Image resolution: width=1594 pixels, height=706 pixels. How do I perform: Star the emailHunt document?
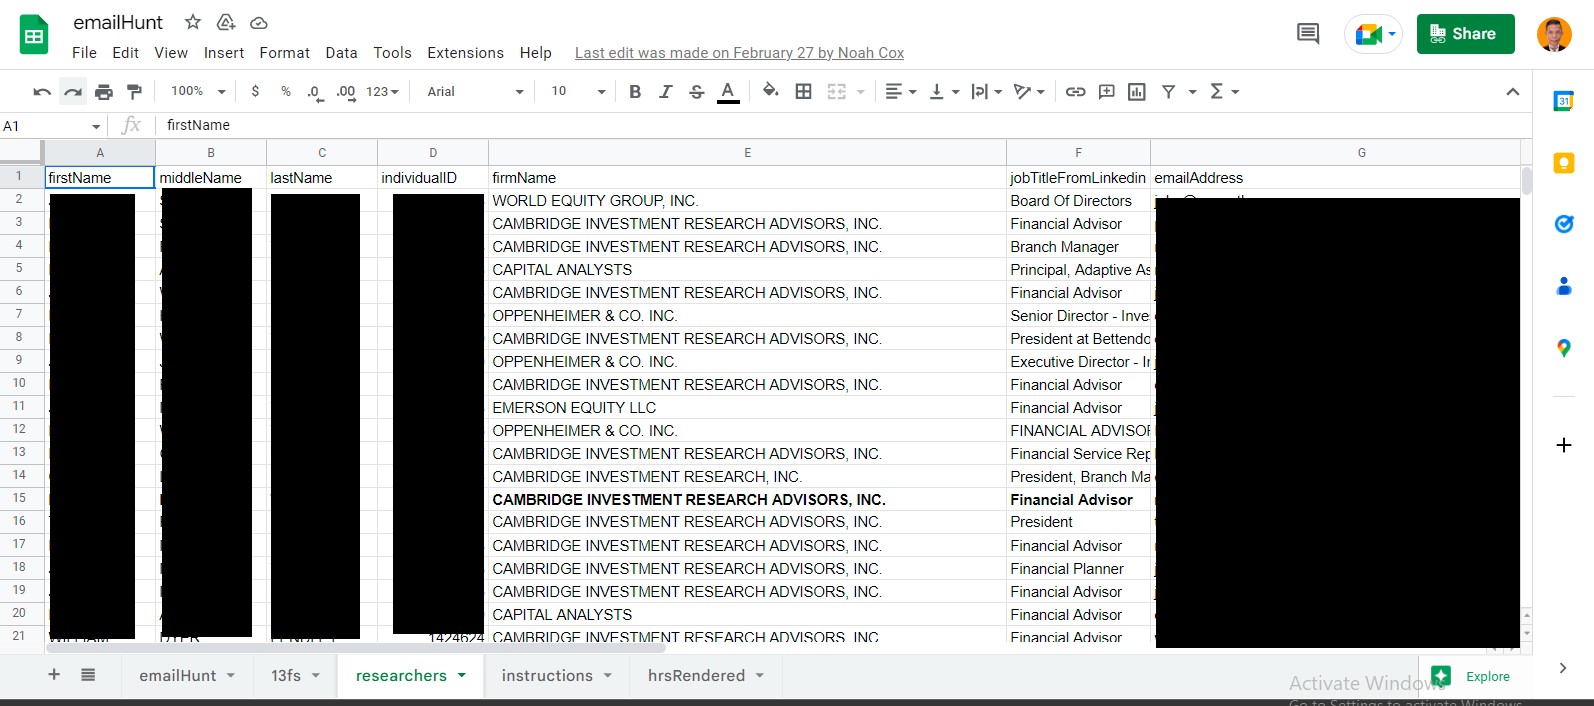pos(193,22)
